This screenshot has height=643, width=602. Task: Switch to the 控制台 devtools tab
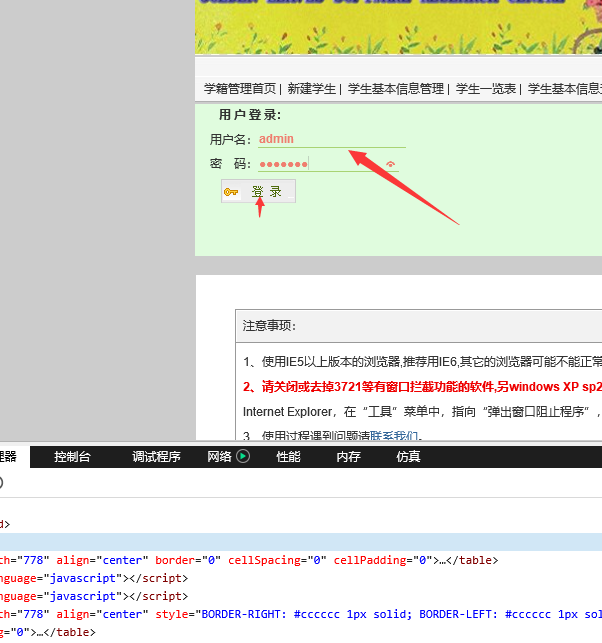[72, 457]
